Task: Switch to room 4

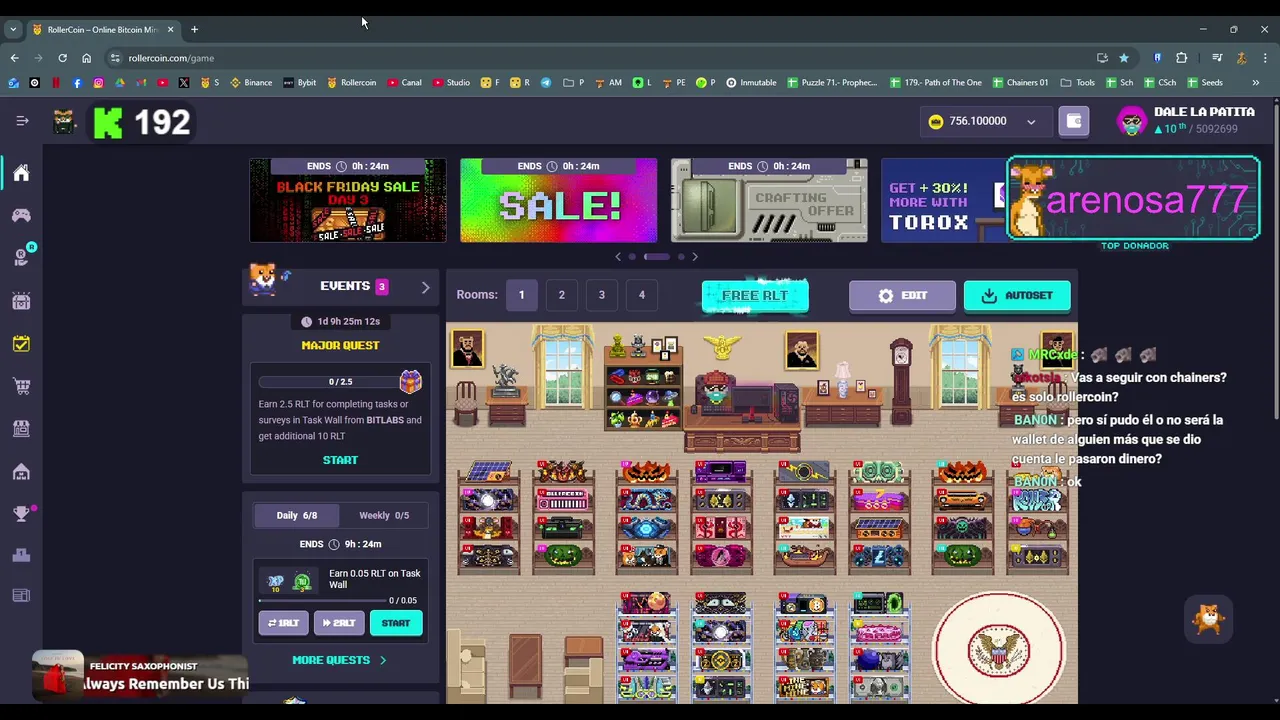Action: [x=641, y=295]
